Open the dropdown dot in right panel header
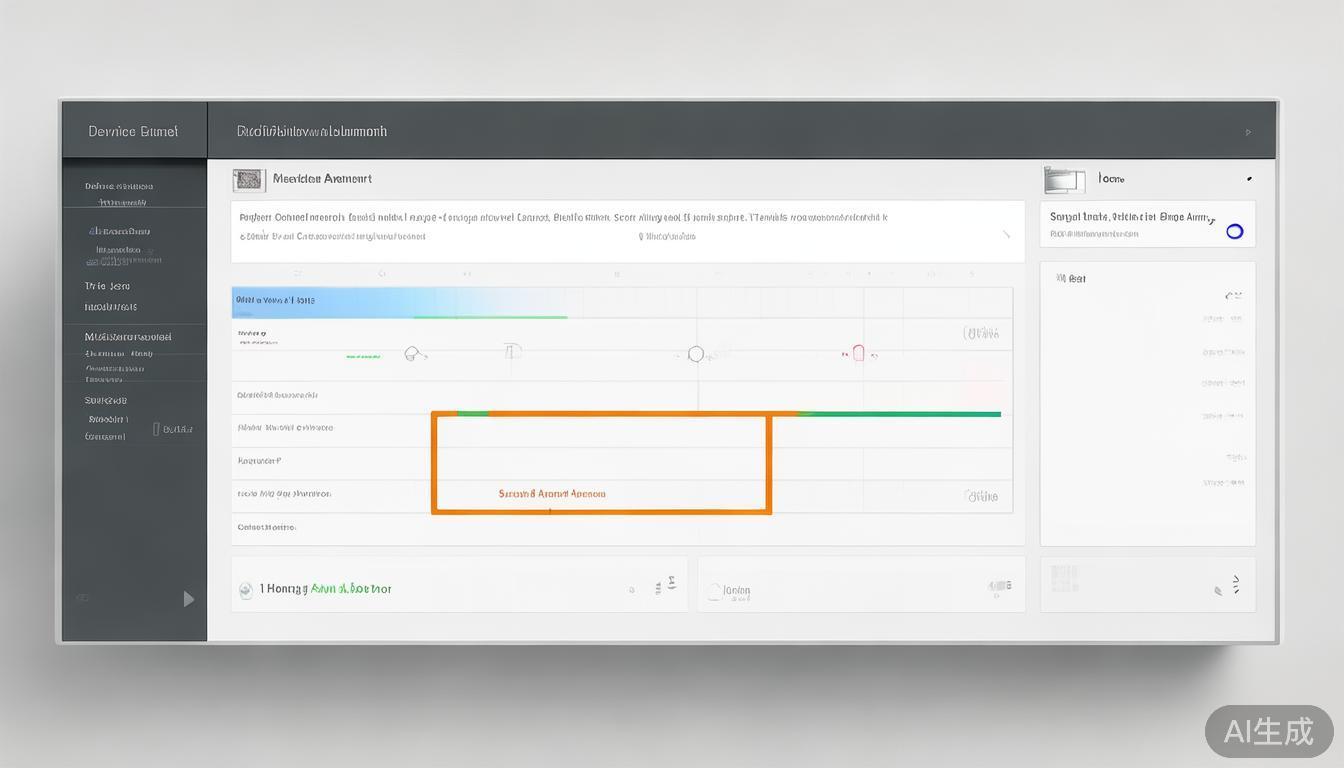 click(x=1249, y=179)
